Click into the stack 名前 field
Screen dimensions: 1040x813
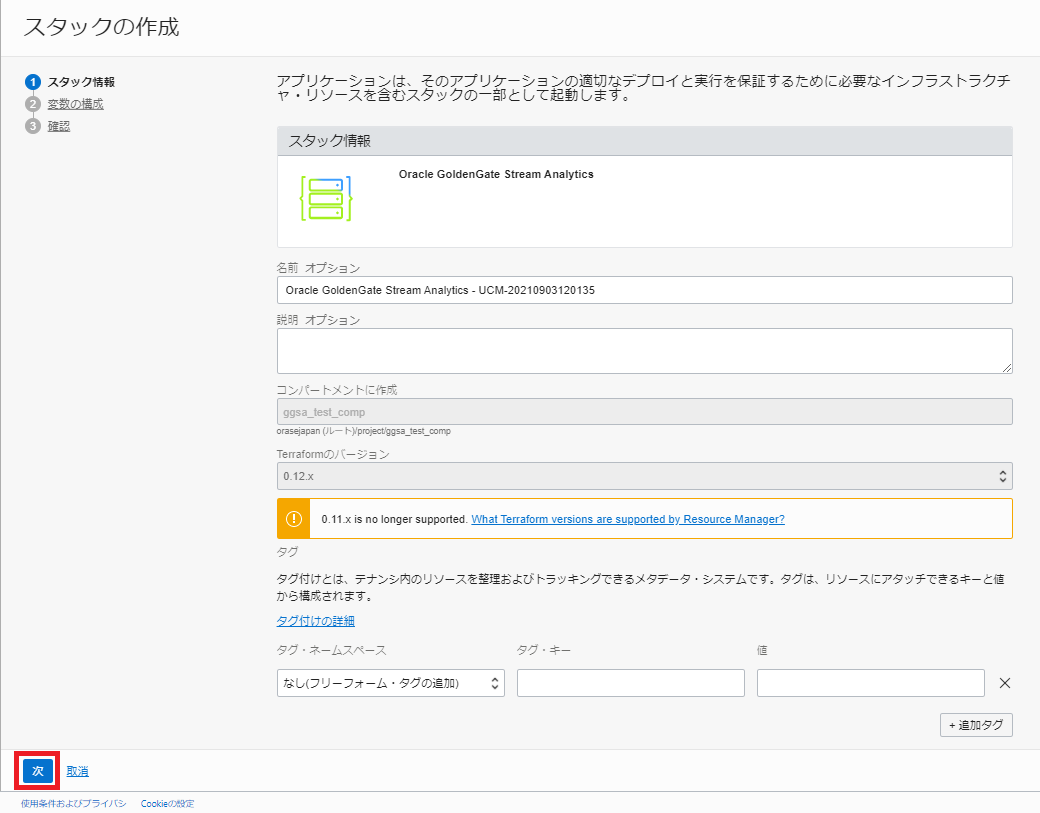point(644,290)
